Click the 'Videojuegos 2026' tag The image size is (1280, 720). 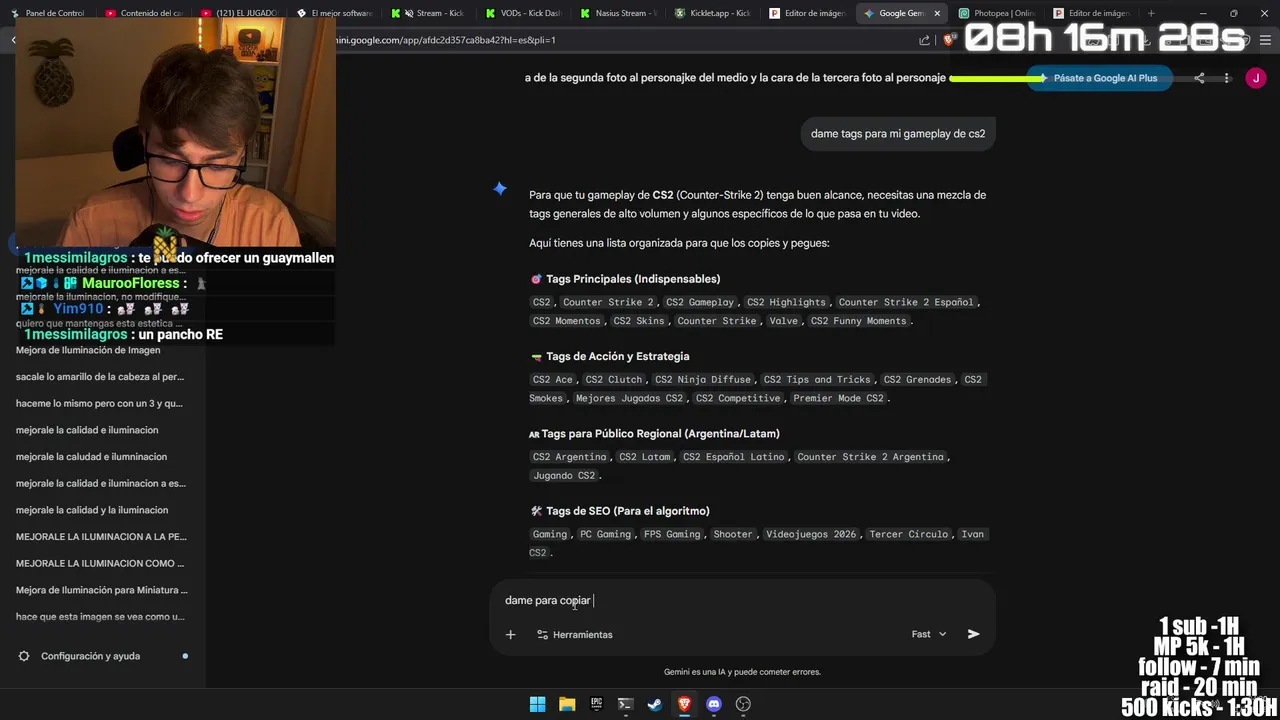pos(811,534)
